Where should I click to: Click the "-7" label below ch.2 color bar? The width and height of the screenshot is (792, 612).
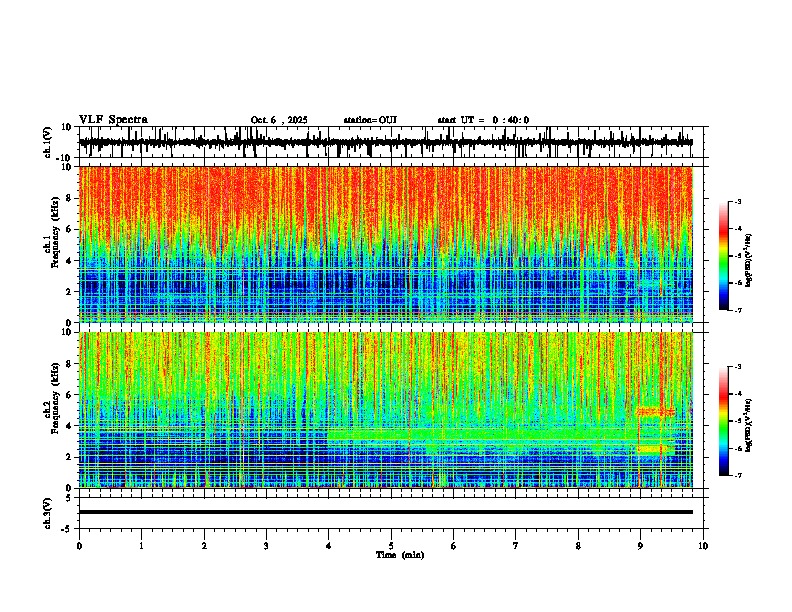pyautogui.click(x=737, y=475)
